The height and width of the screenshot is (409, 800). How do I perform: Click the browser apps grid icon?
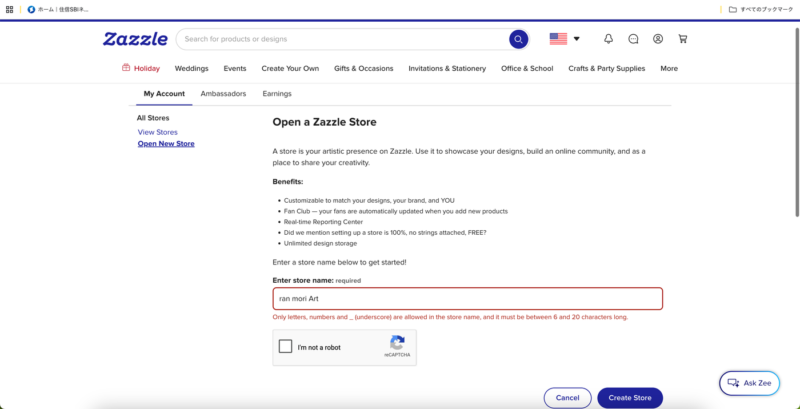9,9
